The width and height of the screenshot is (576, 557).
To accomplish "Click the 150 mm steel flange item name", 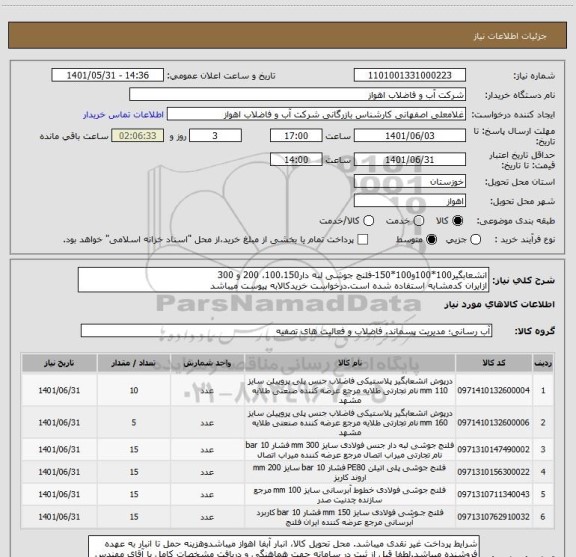I will click(350, 517).
